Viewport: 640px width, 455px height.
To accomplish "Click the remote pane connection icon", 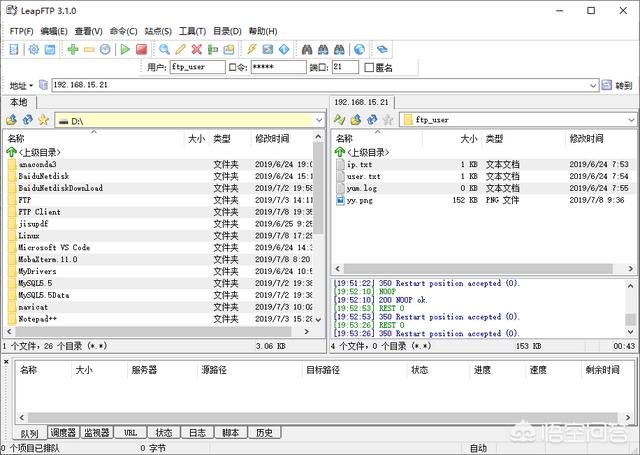I will (340, 120).
